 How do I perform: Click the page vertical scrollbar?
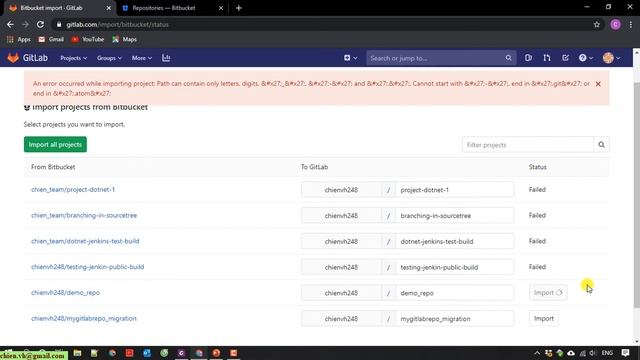[x=636, y=196]
